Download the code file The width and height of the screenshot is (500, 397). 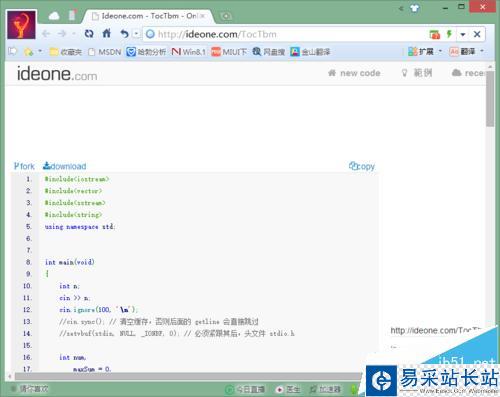point(65,166)
